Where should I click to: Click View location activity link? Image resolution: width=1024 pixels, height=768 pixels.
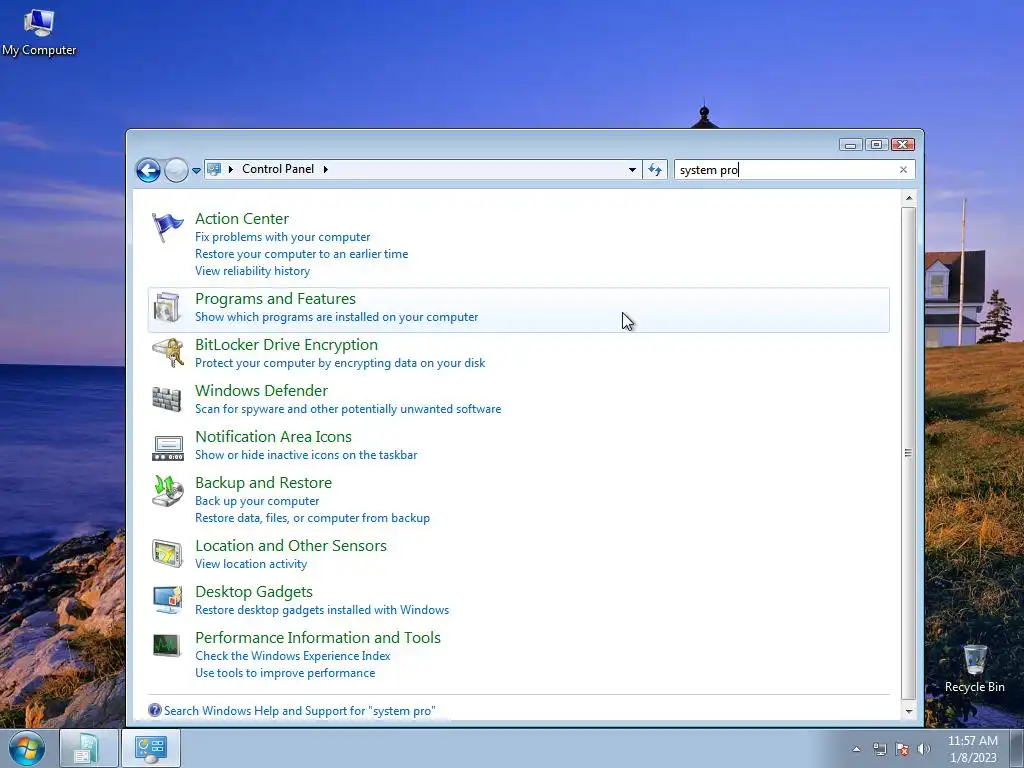click(x=251, y=564)
